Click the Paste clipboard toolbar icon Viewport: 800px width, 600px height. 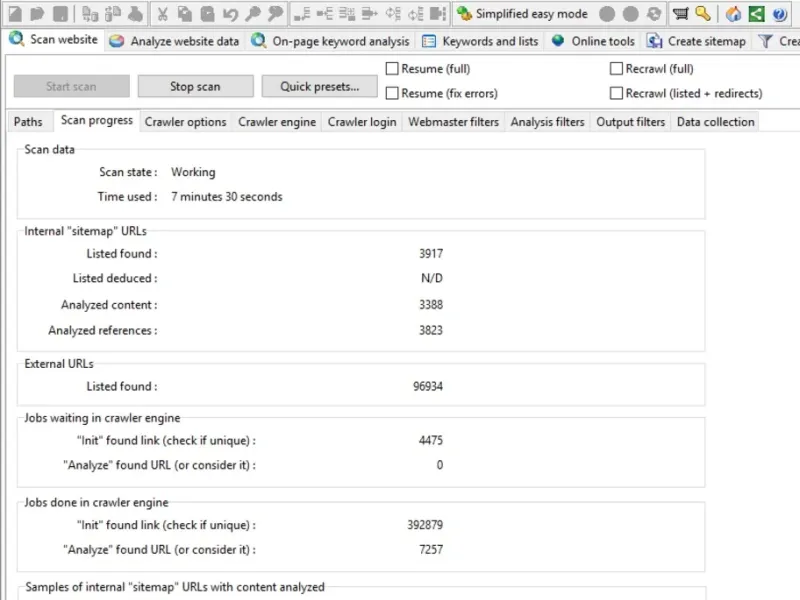click(207, 14)
